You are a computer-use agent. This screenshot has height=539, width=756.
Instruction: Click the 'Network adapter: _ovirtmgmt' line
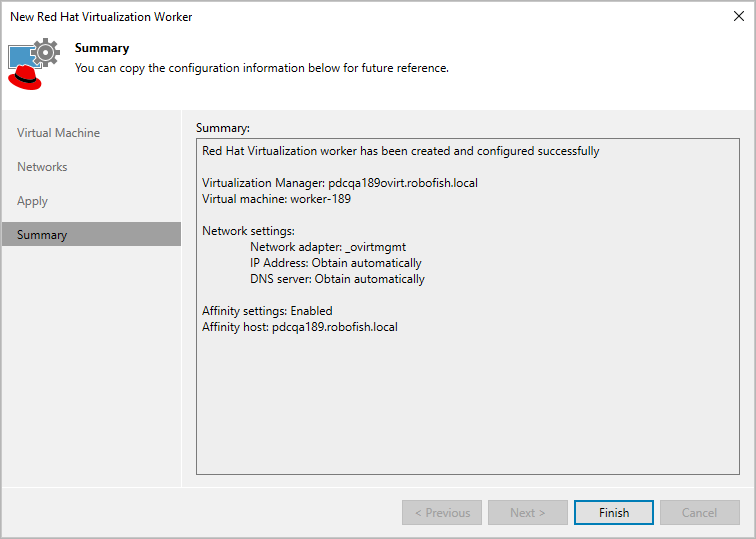(x=328, y=247)
